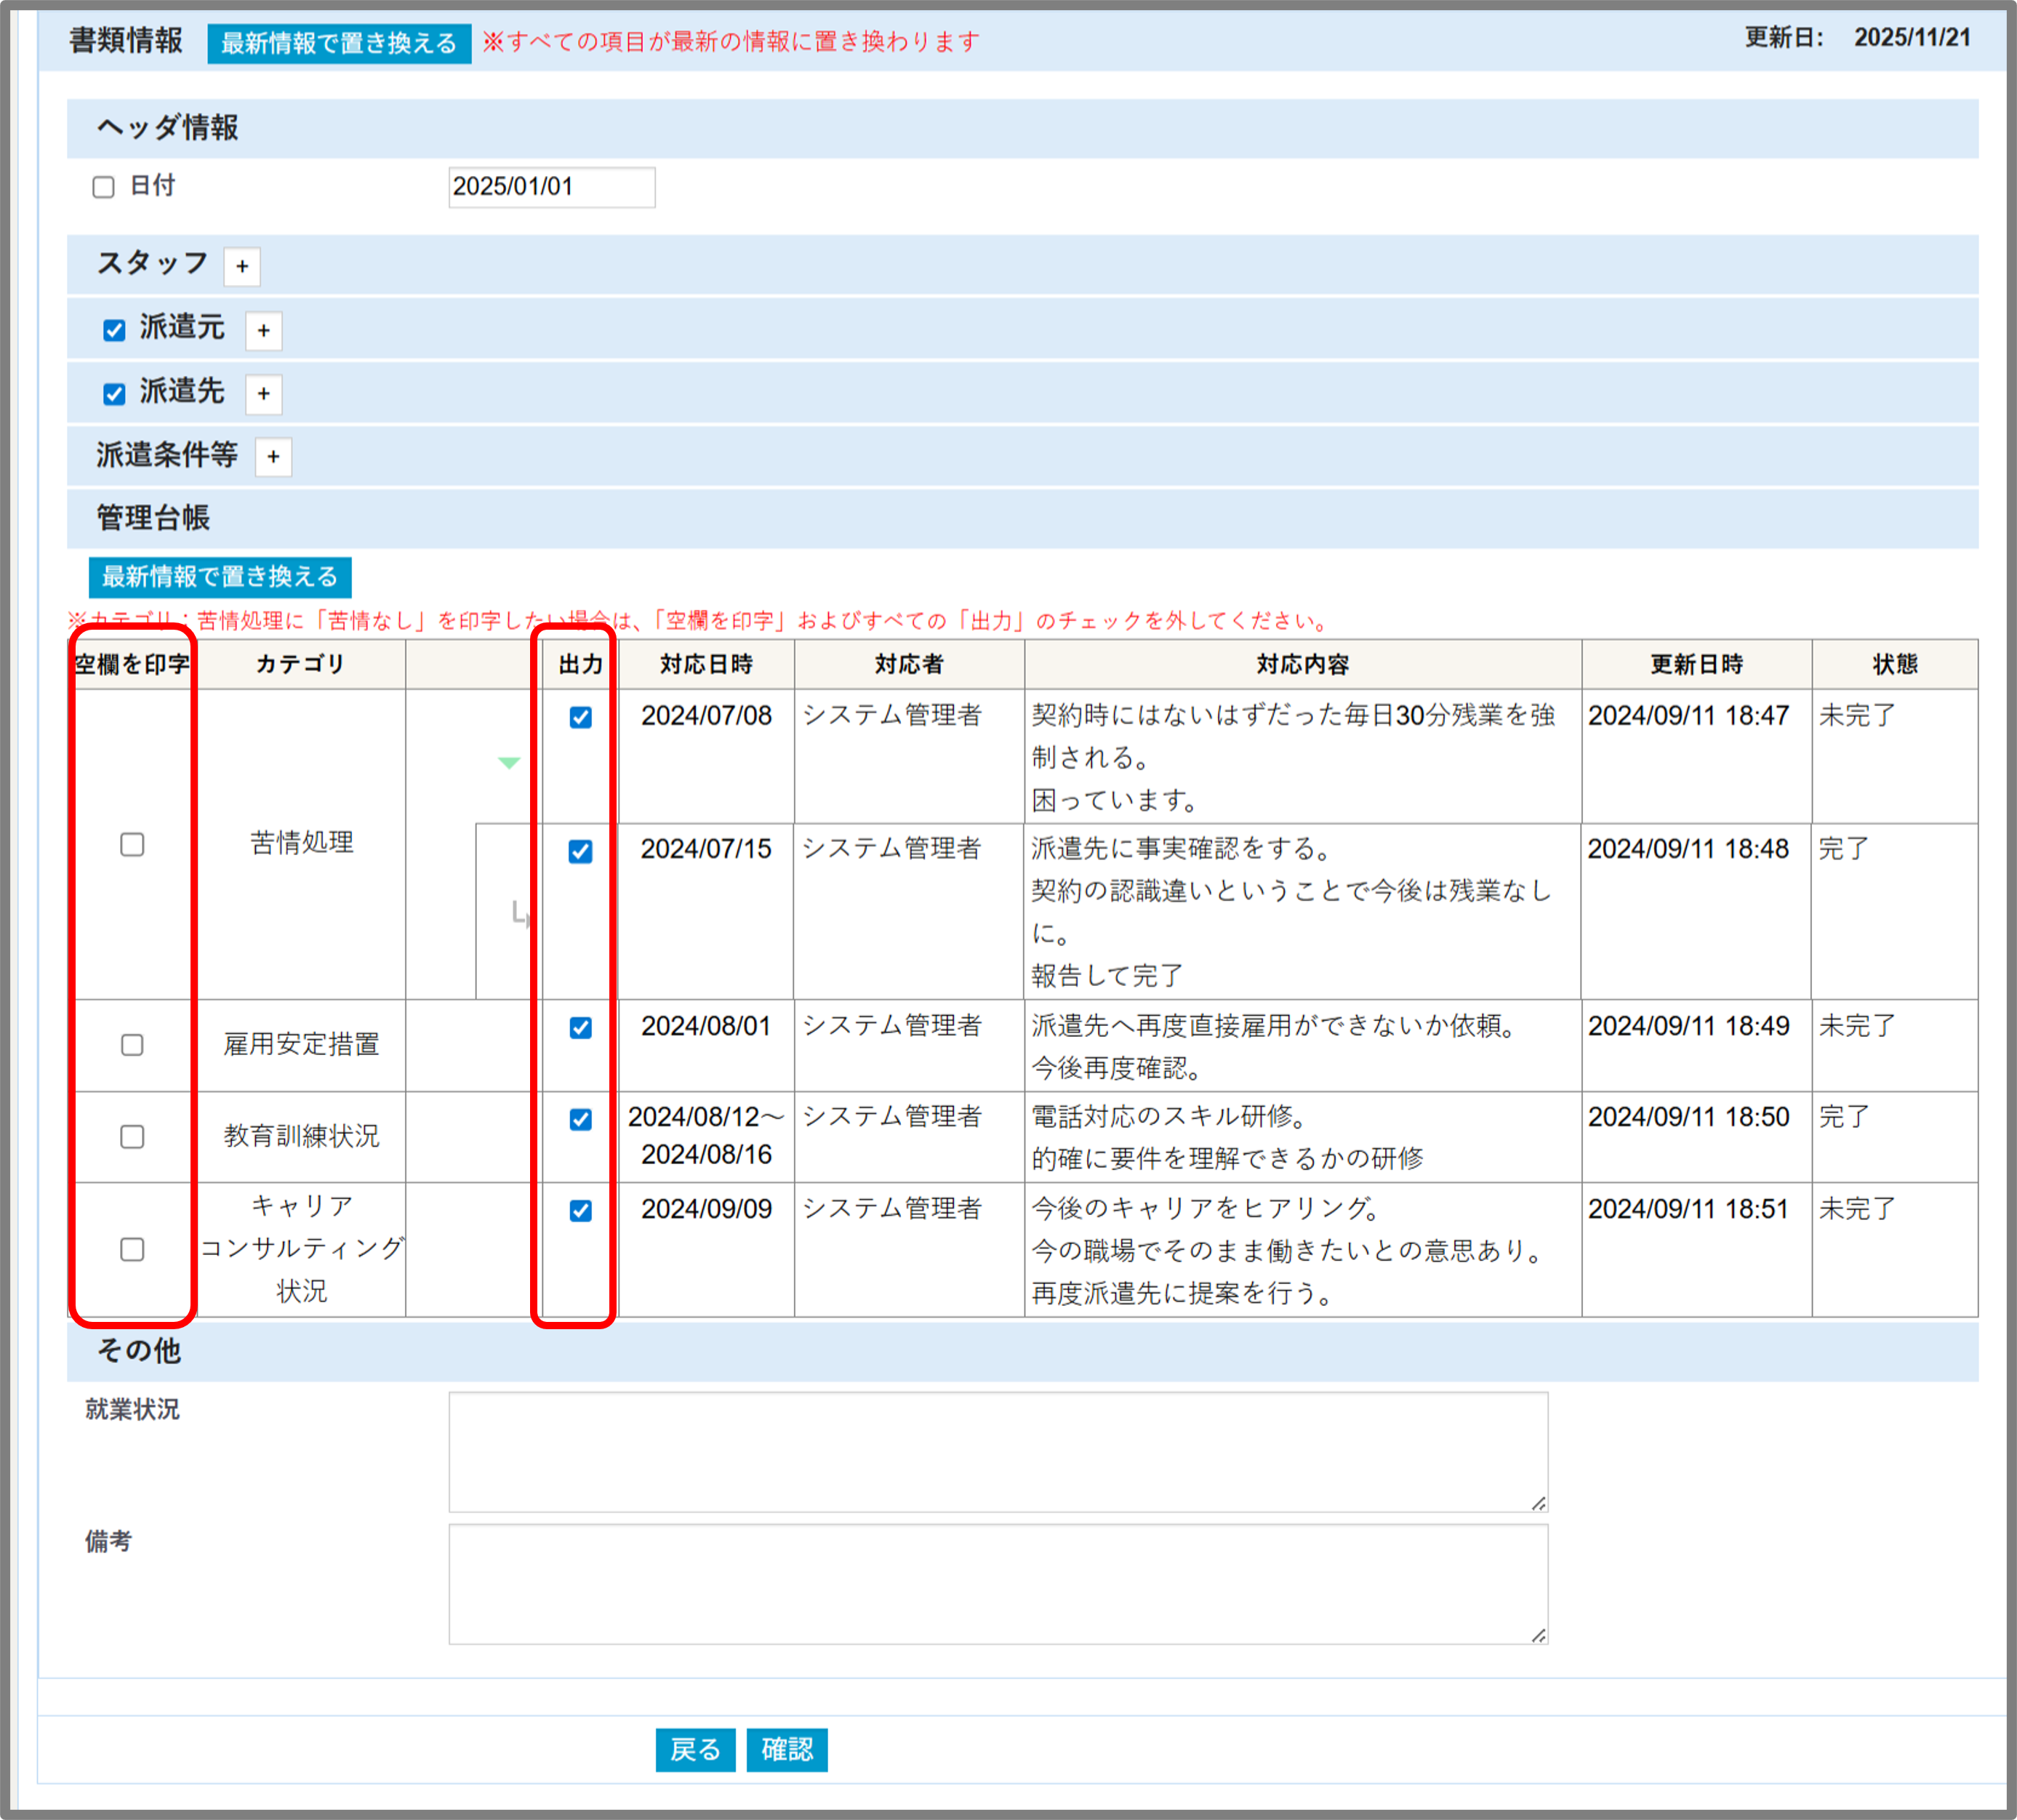Uncheck 出力 for the 2024/07/15 entry

coord(580,851)
